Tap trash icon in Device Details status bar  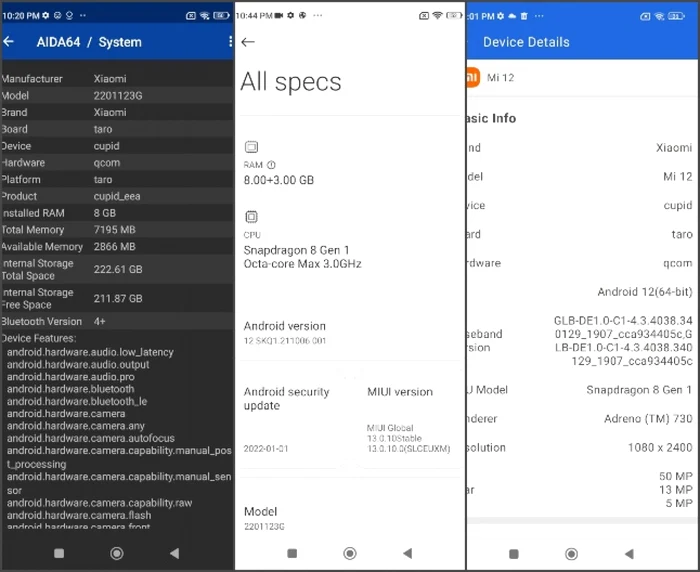(524, 16)
